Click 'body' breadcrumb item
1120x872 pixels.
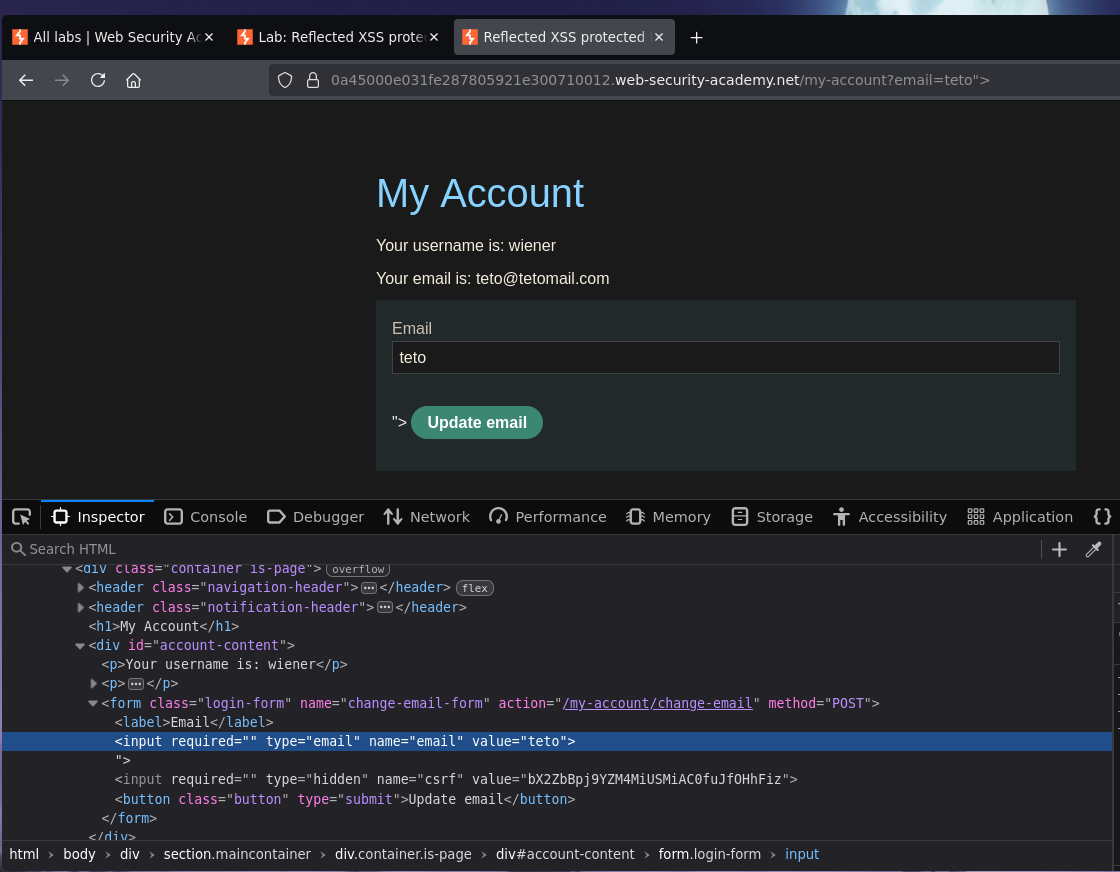[x=79, y=854]
